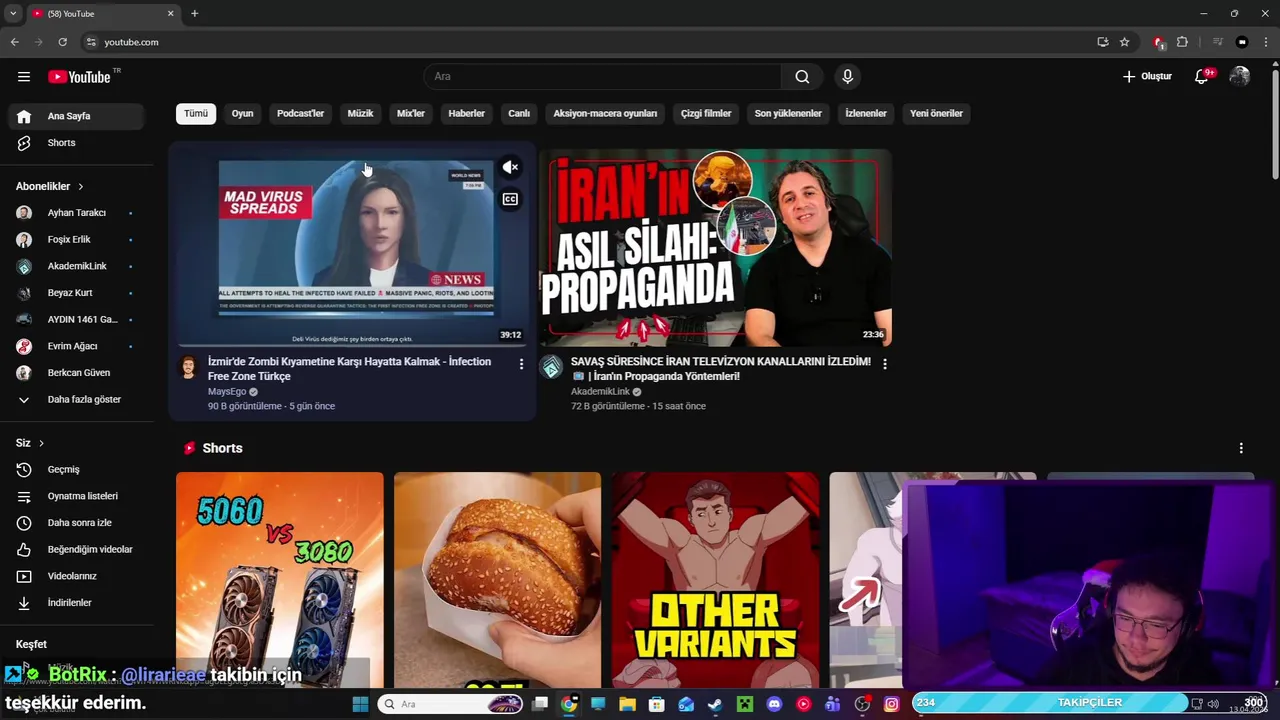Click the browser address bar
This screenshot has width=1280, height=720.
(x=590, y=42)
